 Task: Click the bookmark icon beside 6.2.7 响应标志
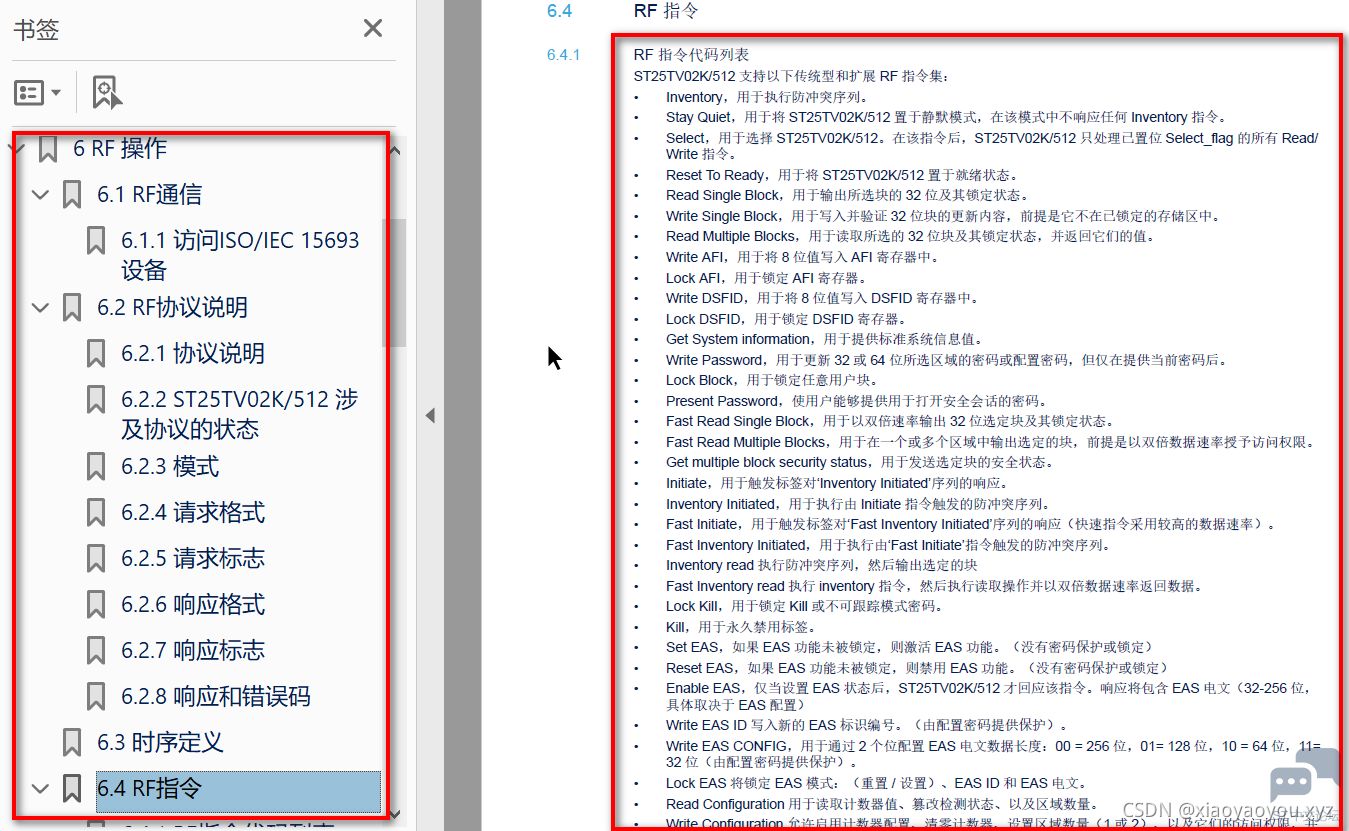click(x=96, y=651)
